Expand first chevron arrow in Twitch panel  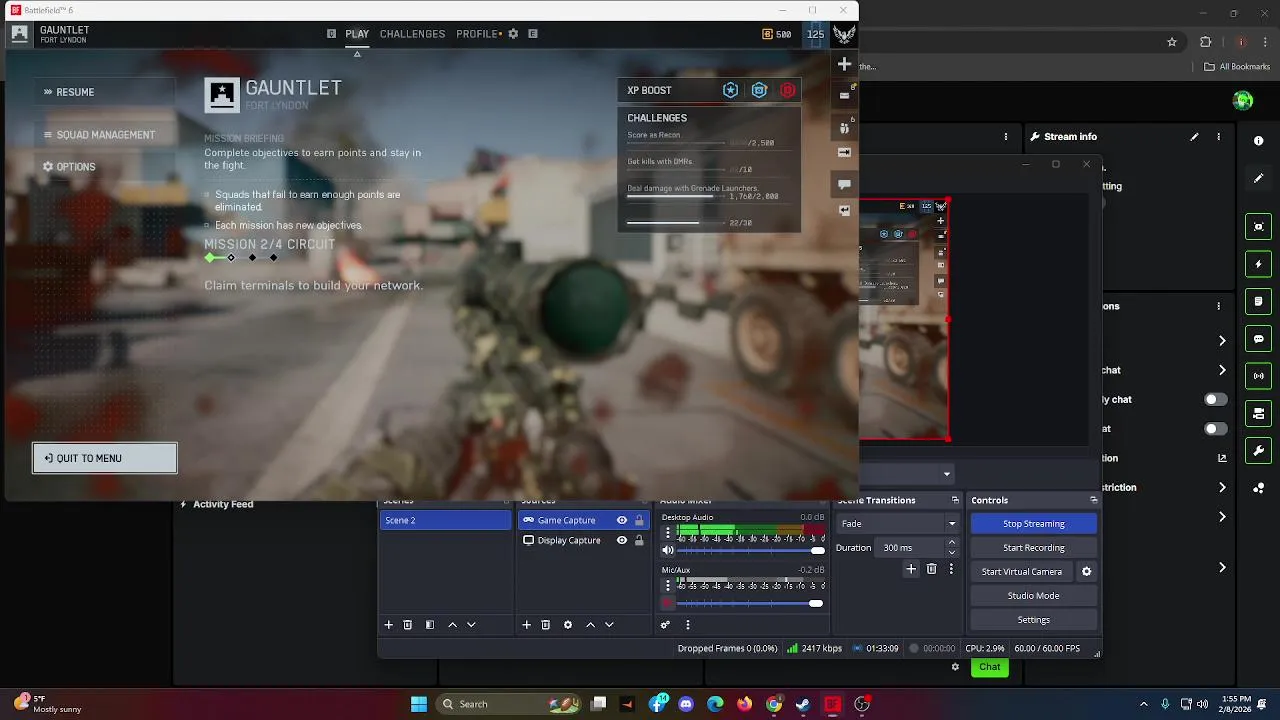coord(1222,340)
